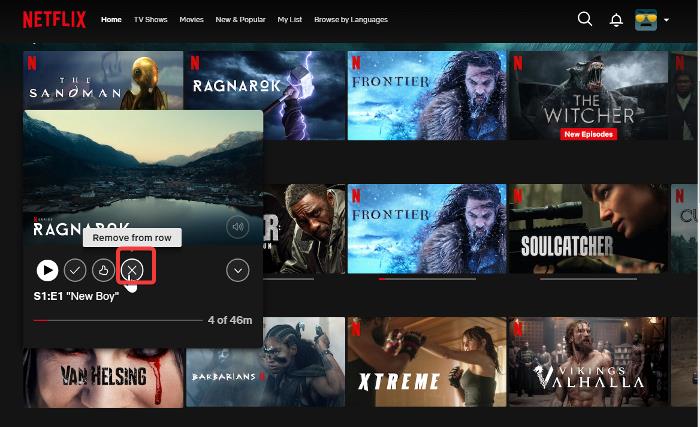The width and height of the screenshot is (700, 427).
Task: Open New & Popular
Action: [240, 20]
